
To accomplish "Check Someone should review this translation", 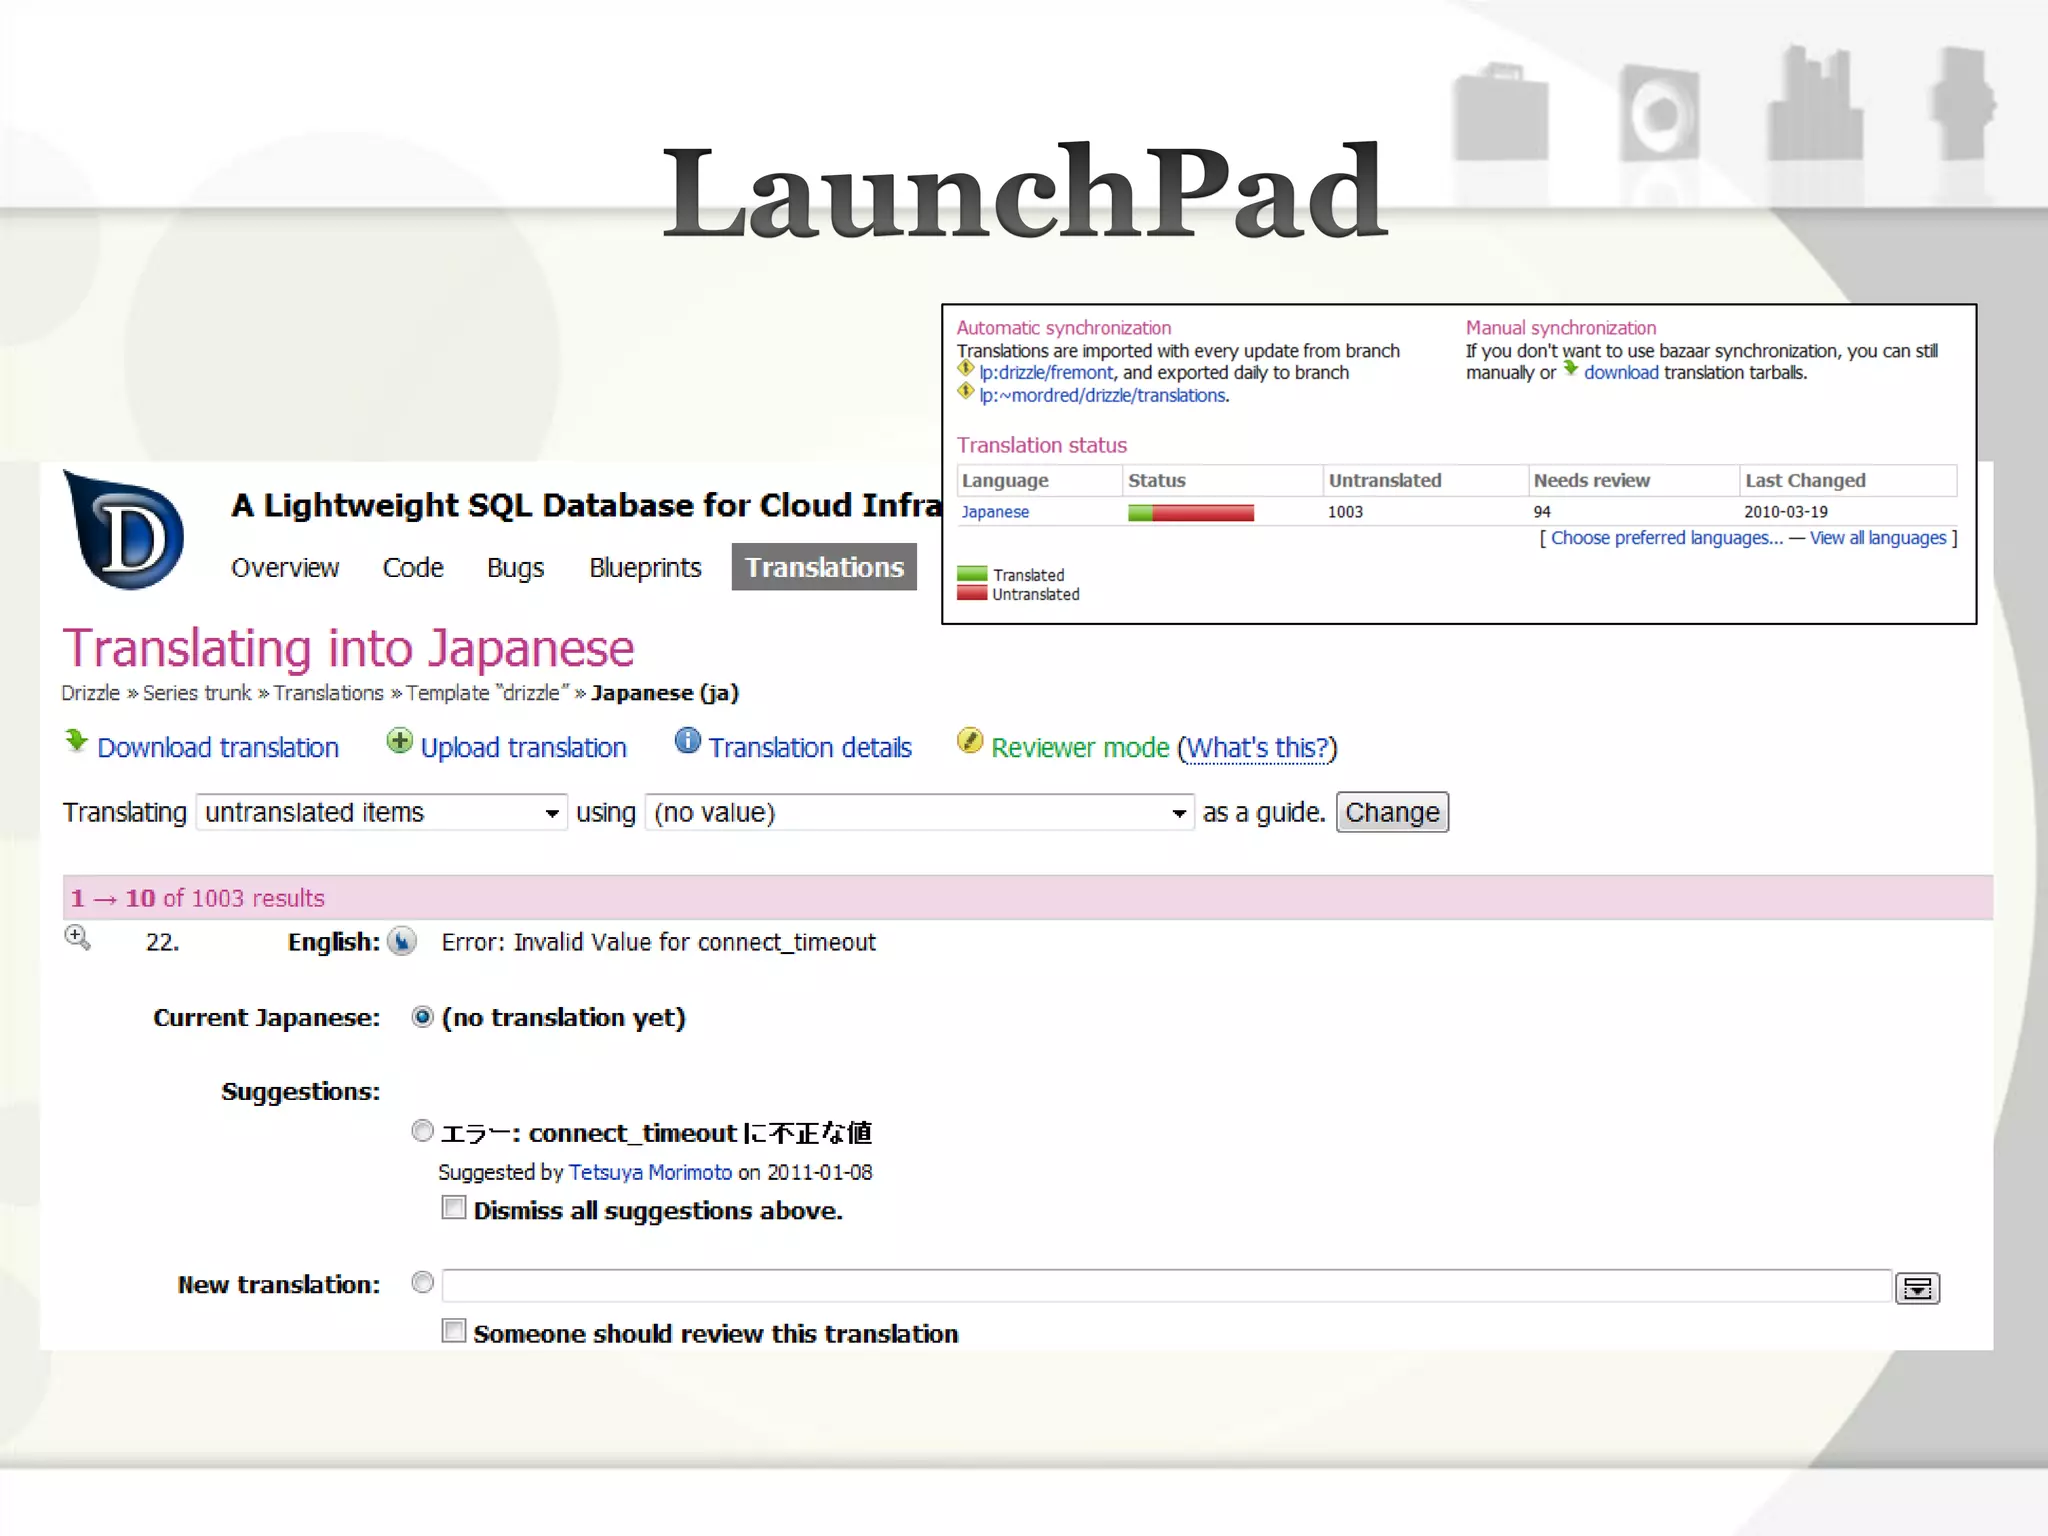I will (454, 1331).
